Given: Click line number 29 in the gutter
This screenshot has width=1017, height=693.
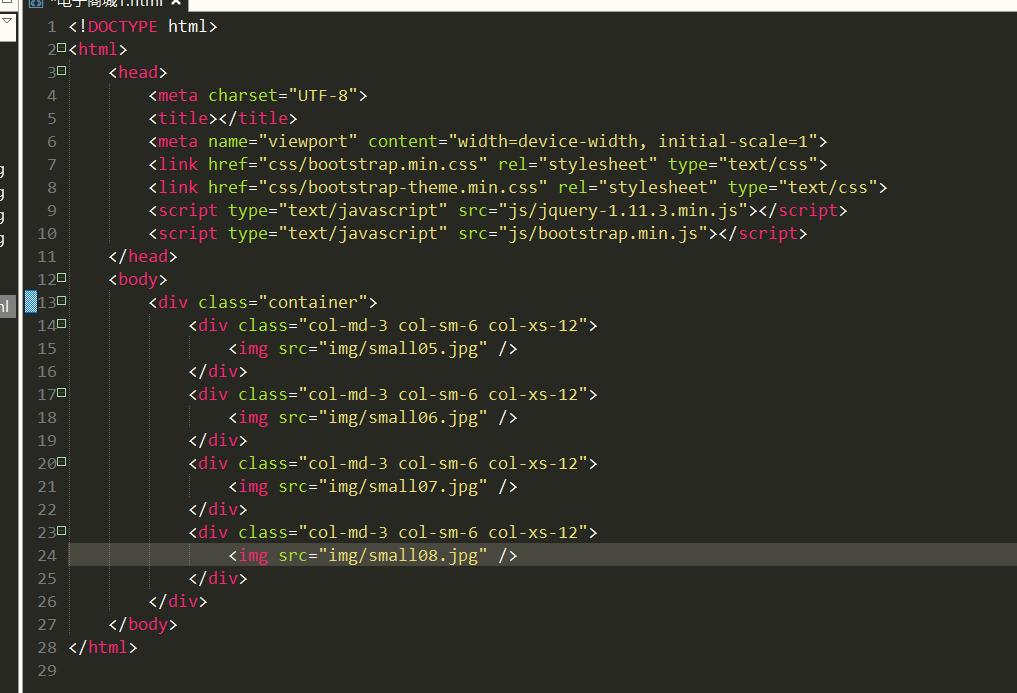Looking at the screenshot, I should click(47, 671).
